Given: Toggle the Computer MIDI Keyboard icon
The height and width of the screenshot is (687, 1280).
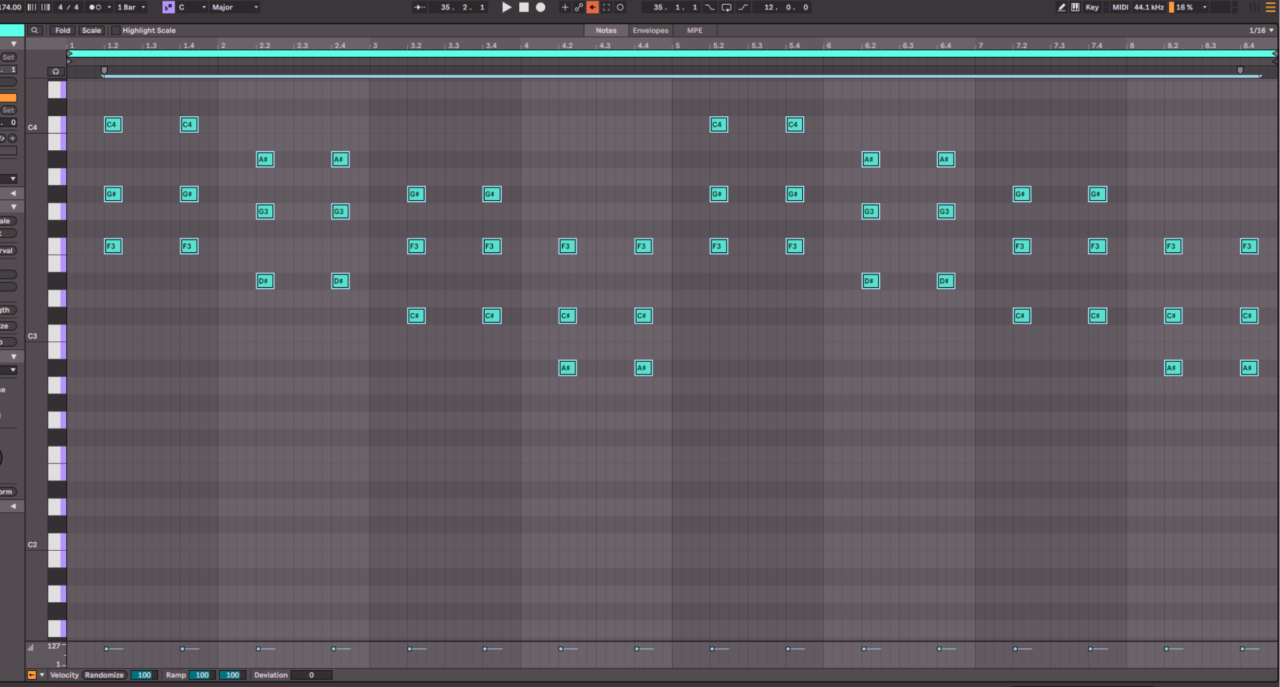Looking at the screenshot, I should tap(1075, 7).
